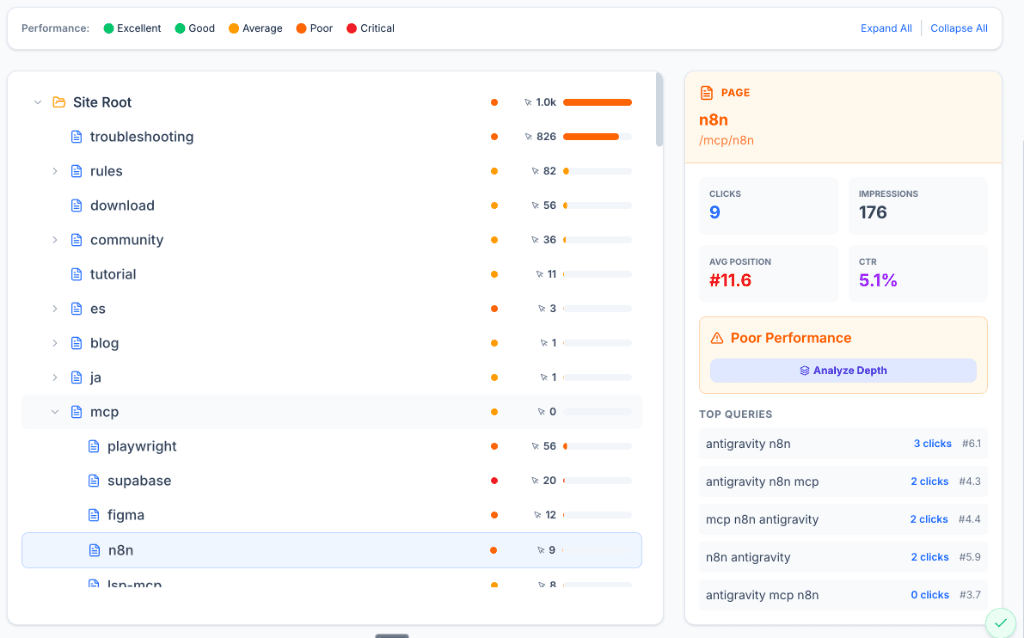Image resolution: width=1024 pixels, height=638 pixels.
Task: Select the tutorial page in tree
Action: (113, 274)
